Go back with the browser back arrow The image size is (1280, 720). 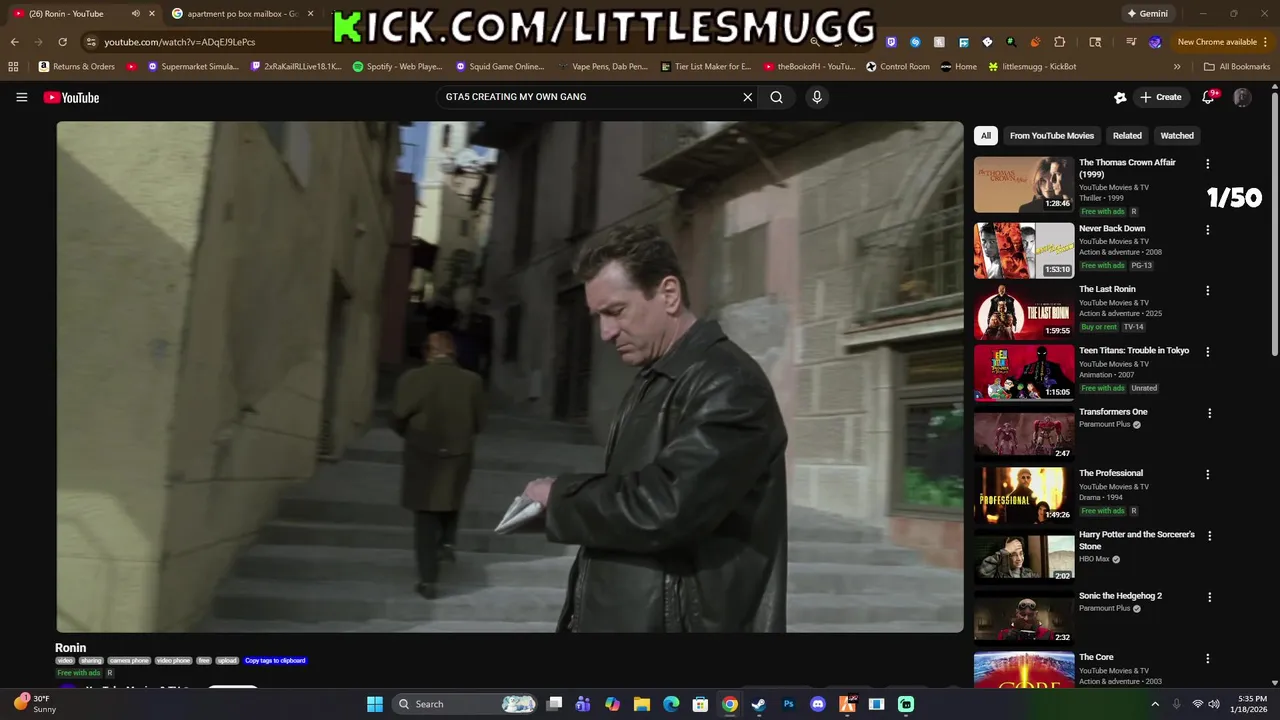click(x=15, y=42)
